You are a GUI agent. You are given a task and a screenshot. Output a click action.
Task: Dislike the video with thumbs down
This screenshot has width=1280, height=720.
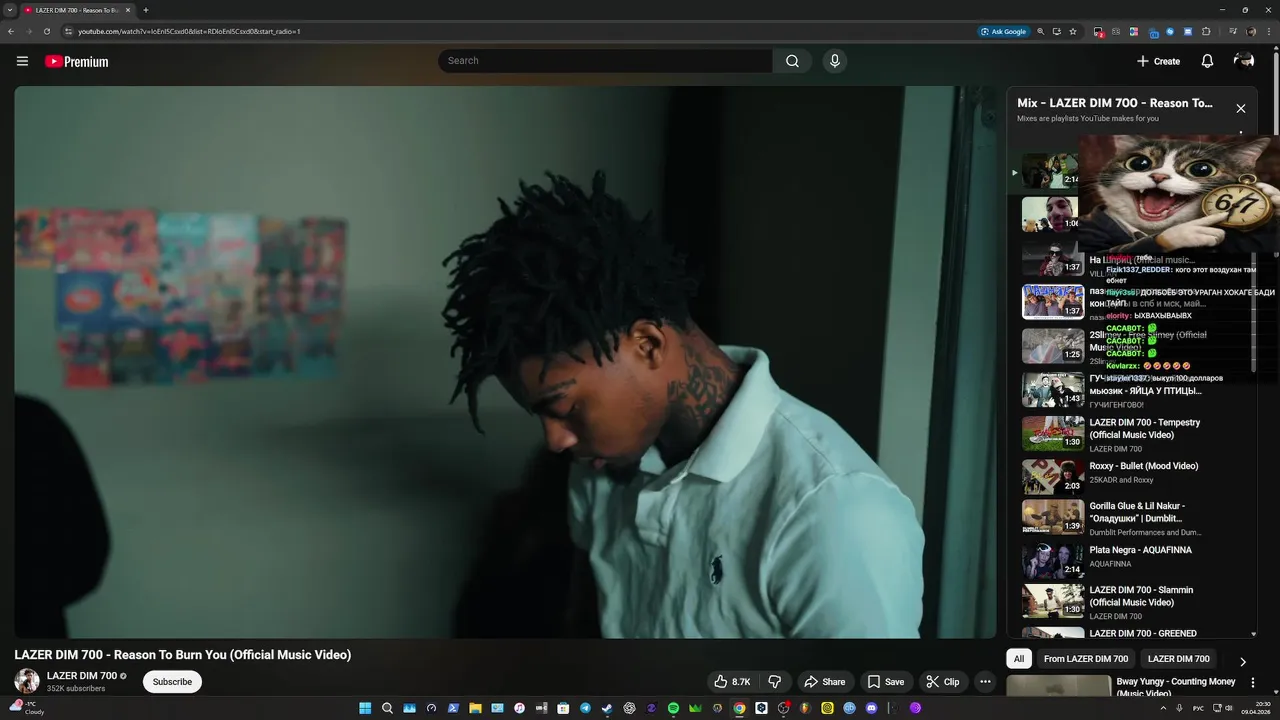point(774,682)
